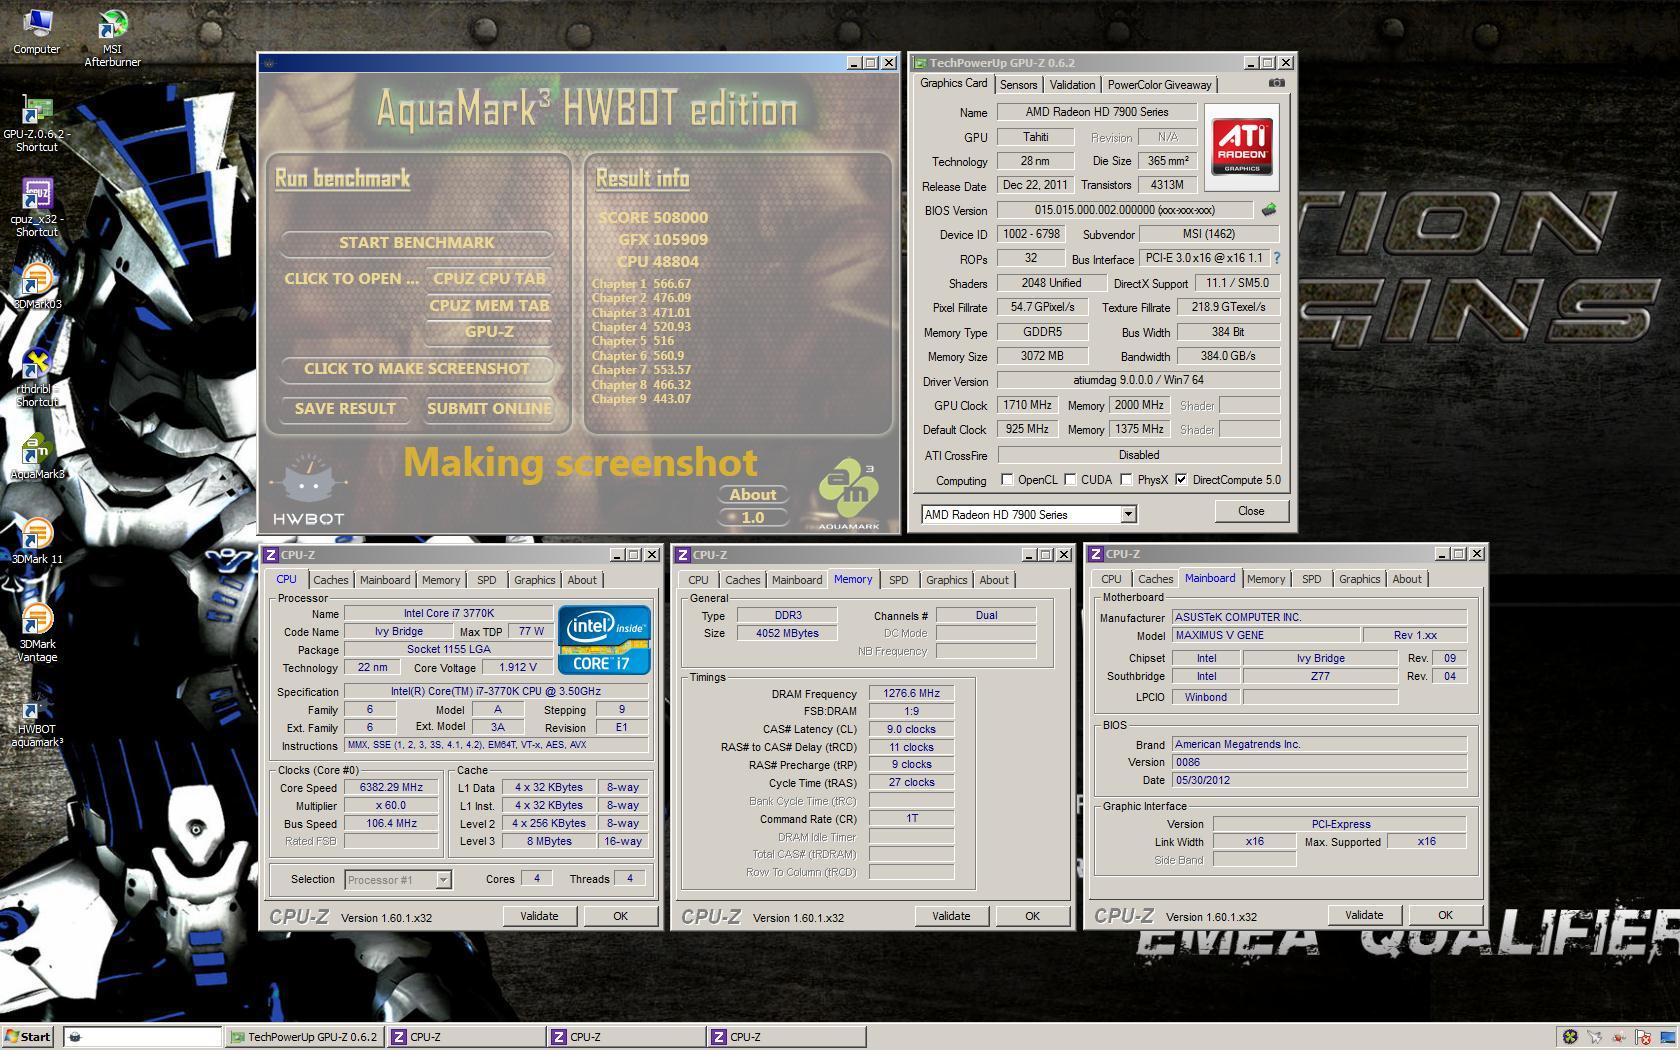The height and width of the screenshot is (1050, 1680).
Task: Open HWBOT aquamark3 desktop icon
Action: 36,718
